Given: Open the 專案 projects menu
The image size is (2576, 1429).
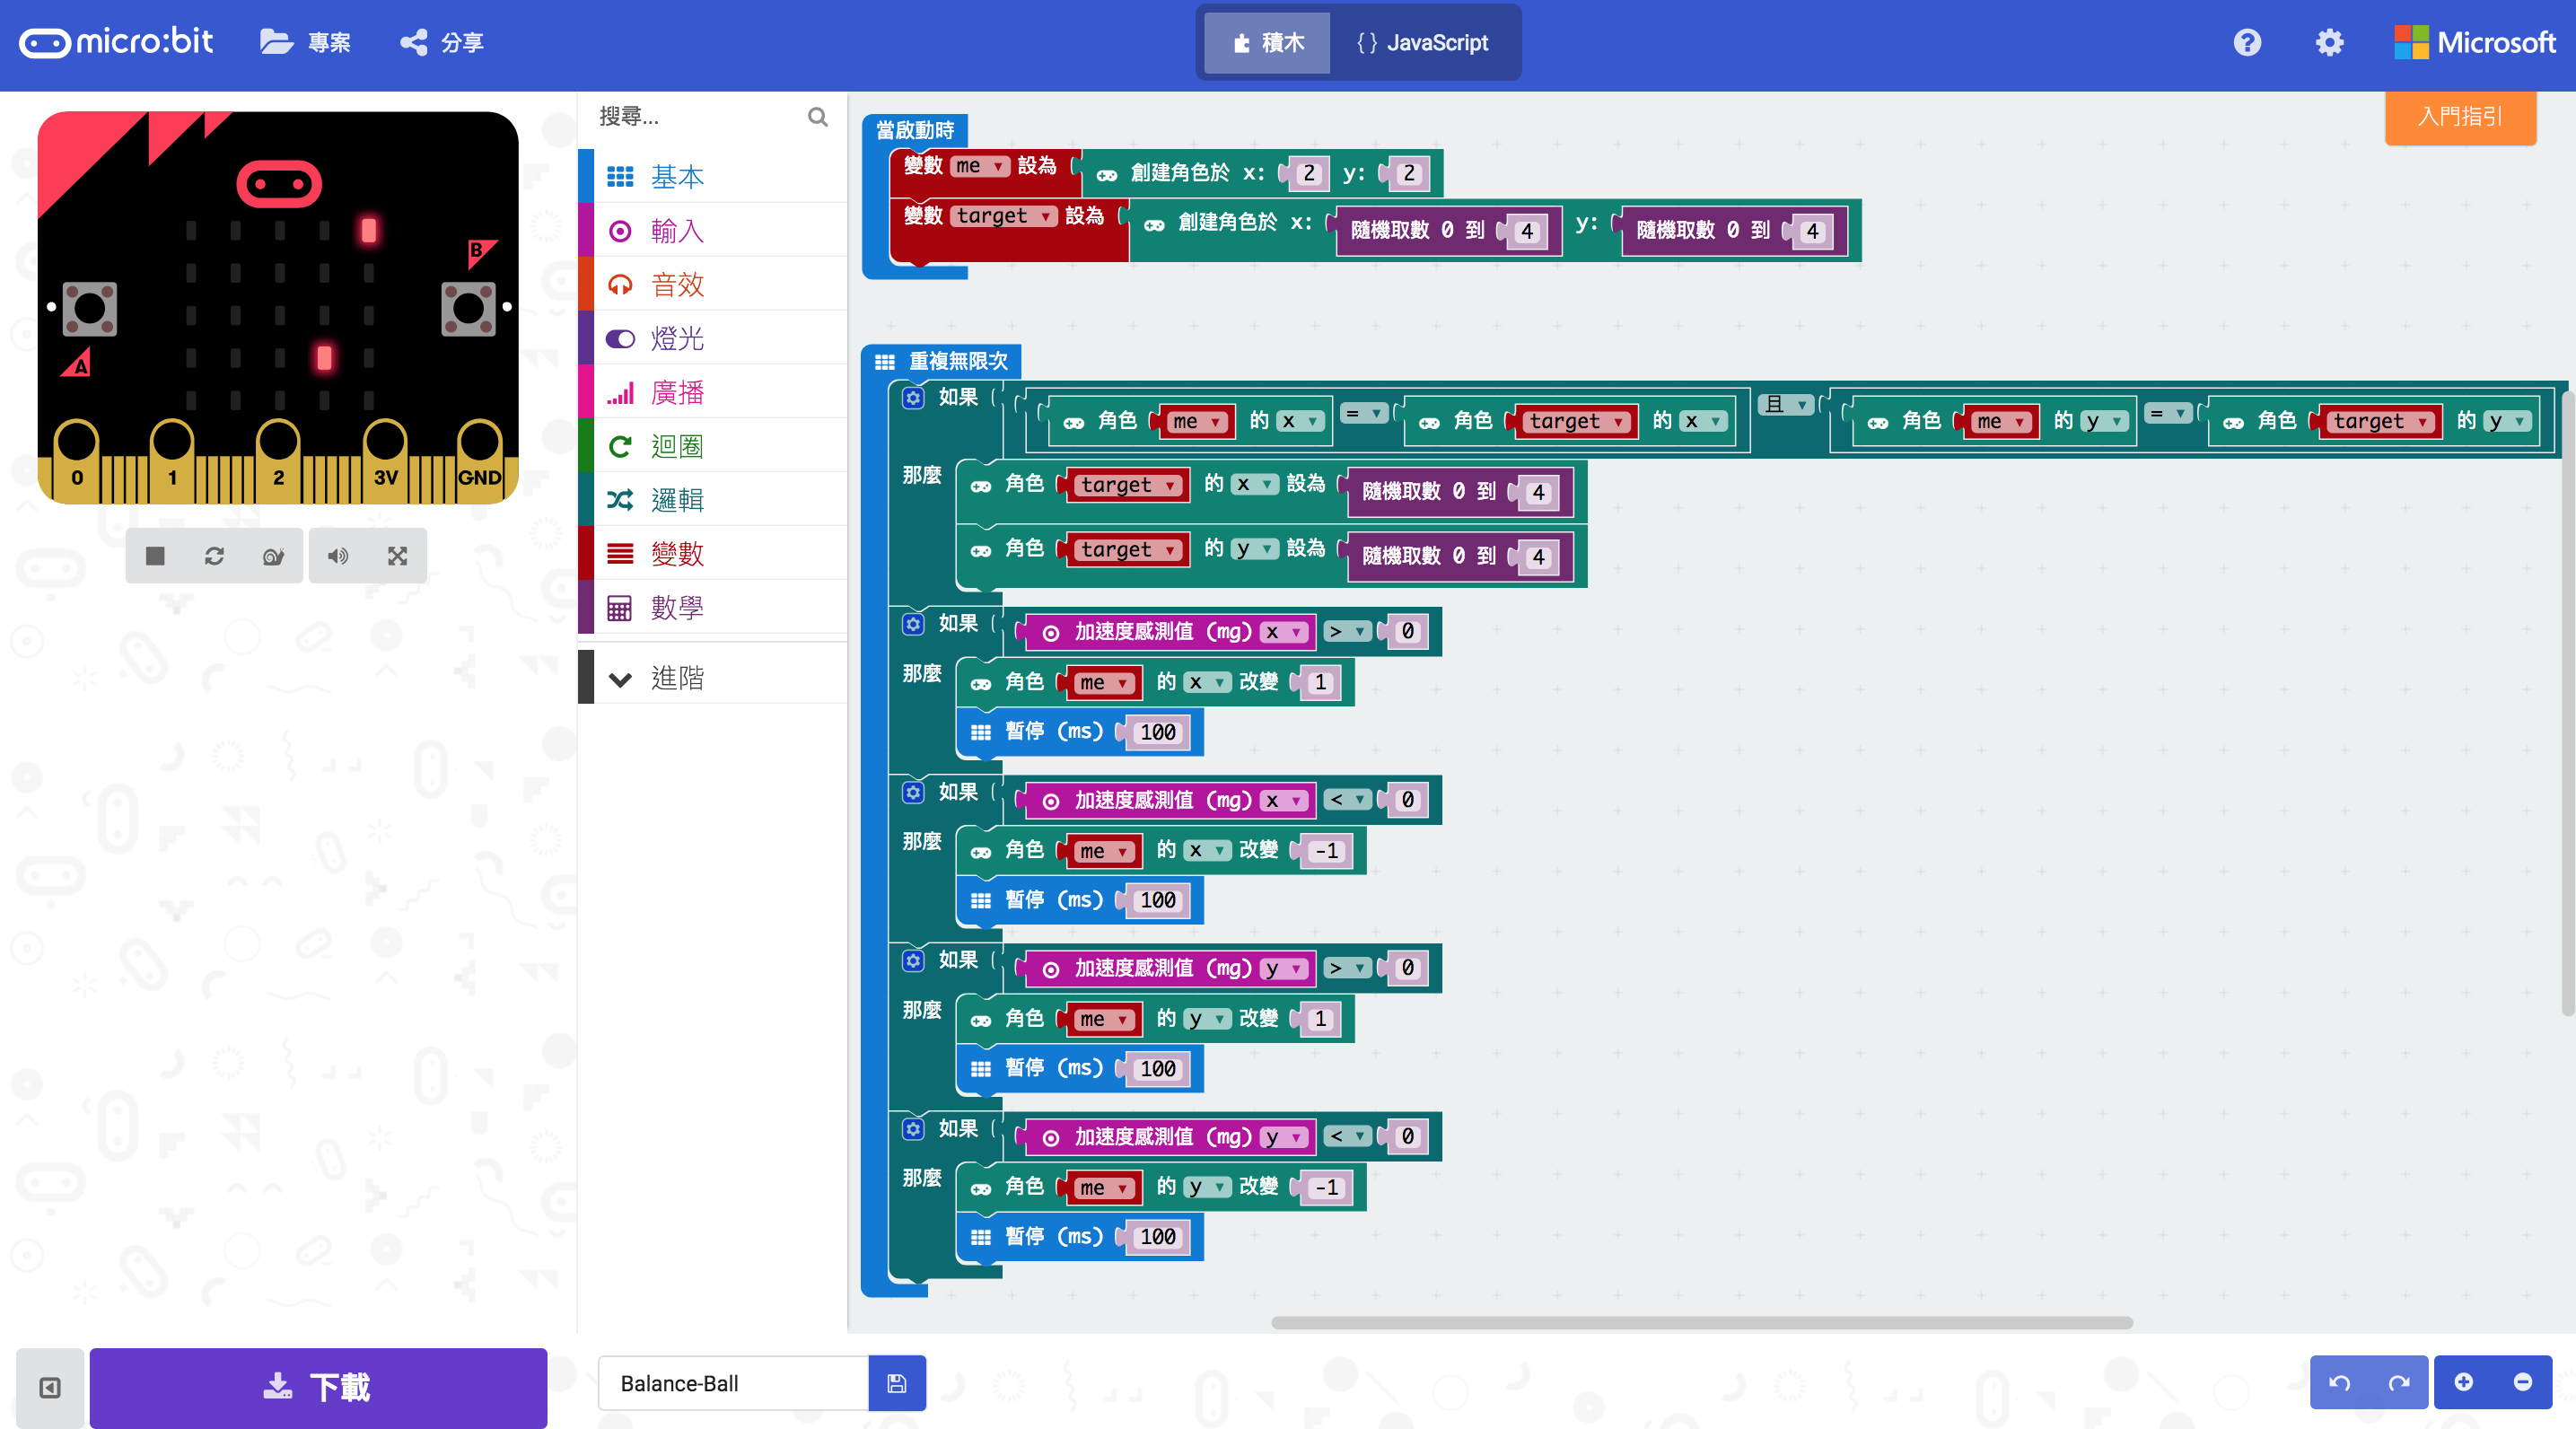Looking at the screenshot, I should pos(305,42).
